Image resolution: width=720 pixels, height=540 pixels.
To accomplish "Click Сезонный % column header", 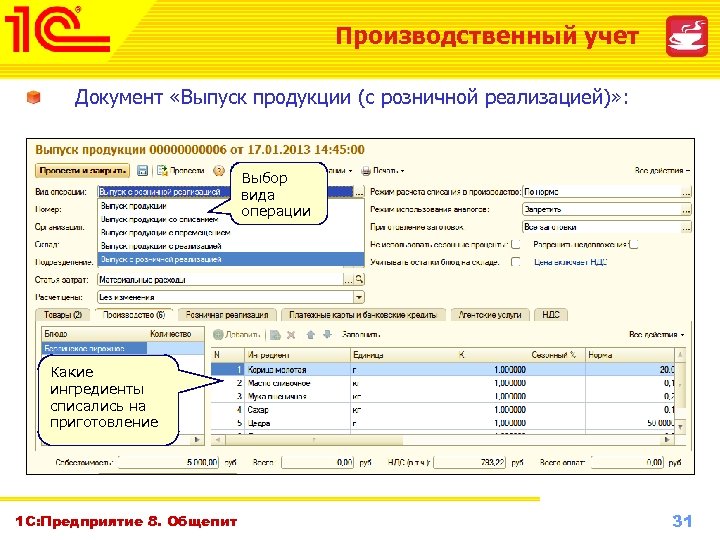I will click(554, 355).
